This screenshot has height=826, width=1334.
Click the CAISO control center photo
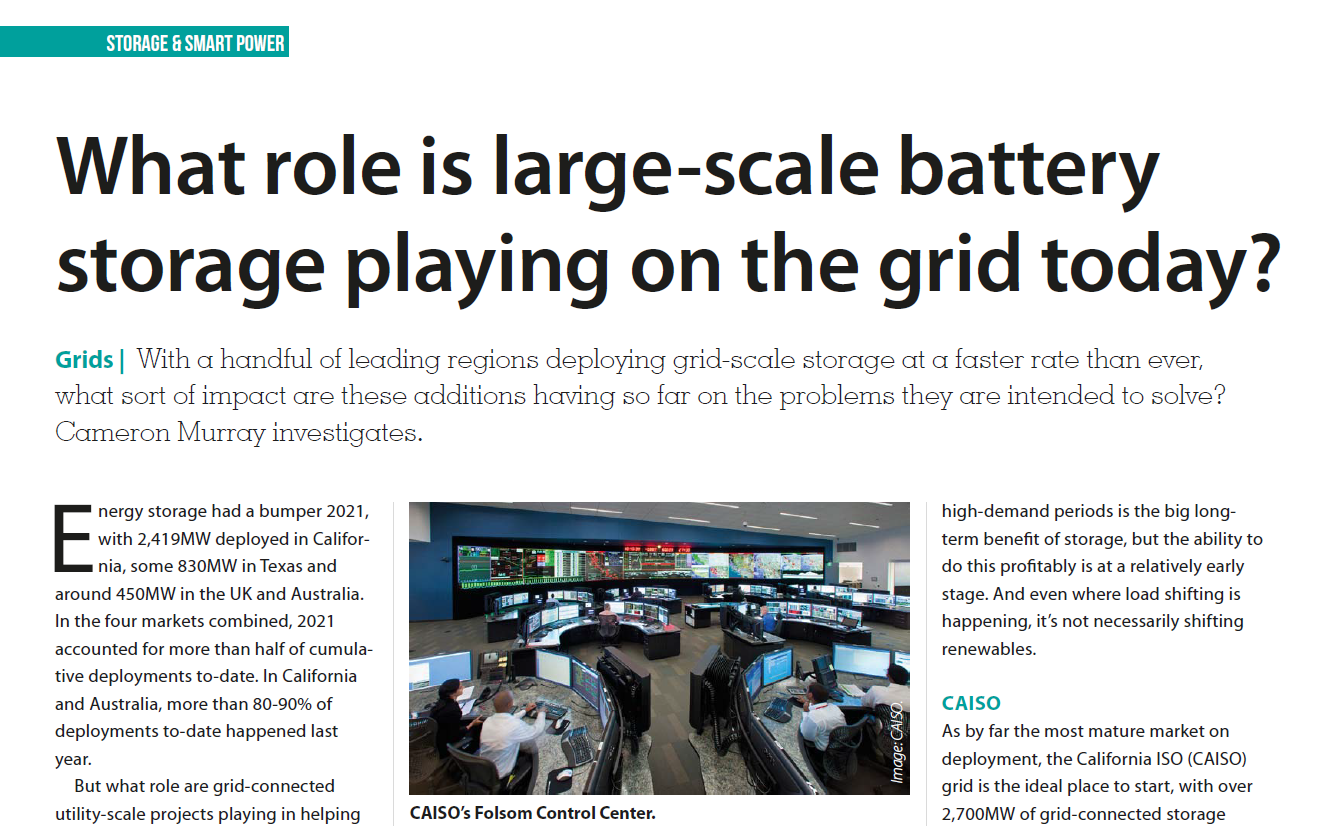coord(659,648)
